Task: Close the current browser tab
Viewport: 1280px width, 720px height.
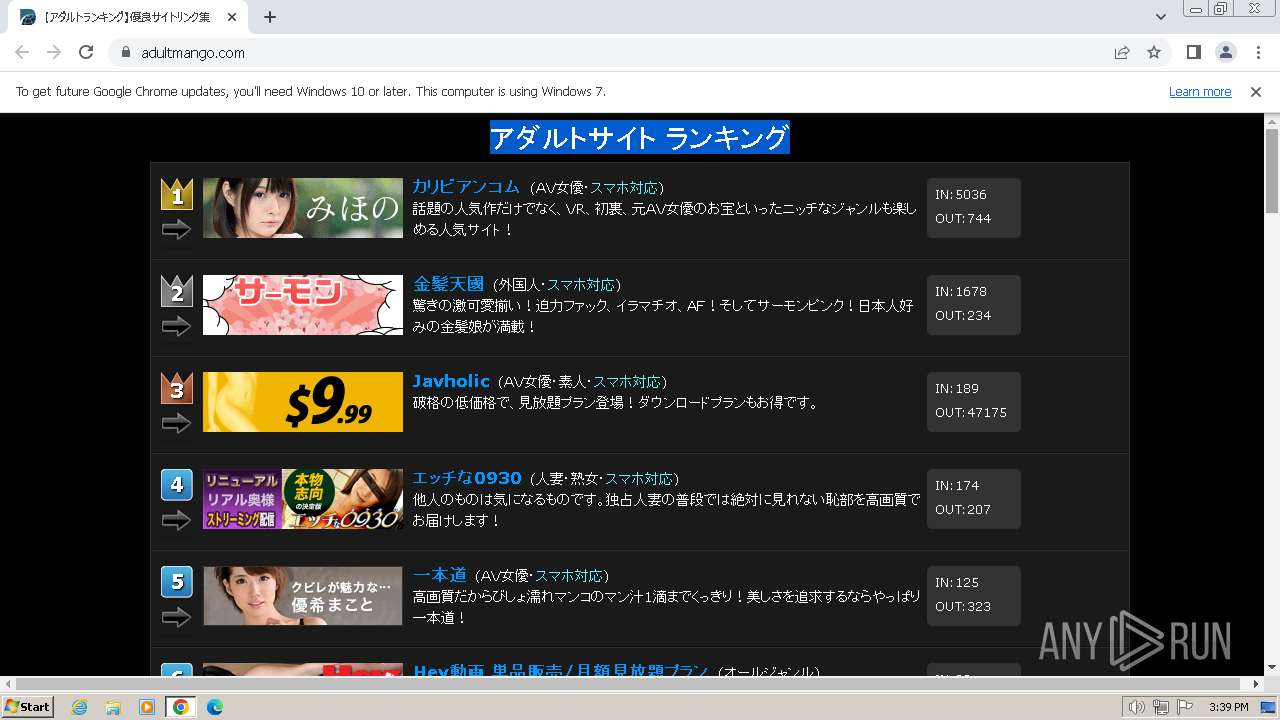Action: pyautogui.click(x=232, y=17)
